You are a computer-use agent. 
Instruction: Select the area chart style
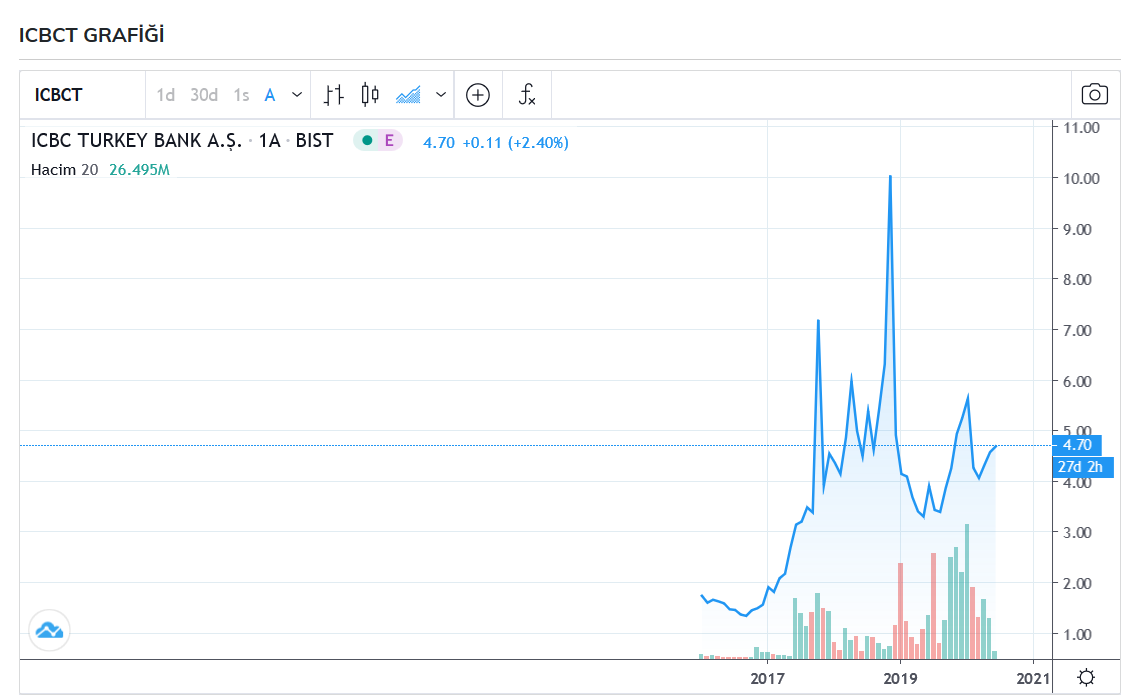(x=408, y=95)
